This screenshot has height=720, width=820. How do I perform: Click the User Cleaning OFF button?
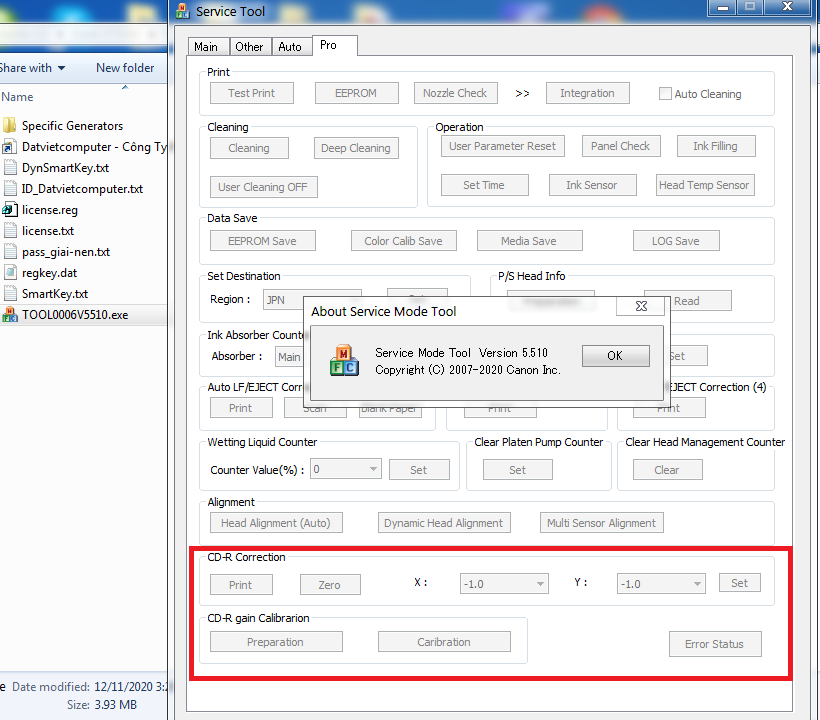263,187
